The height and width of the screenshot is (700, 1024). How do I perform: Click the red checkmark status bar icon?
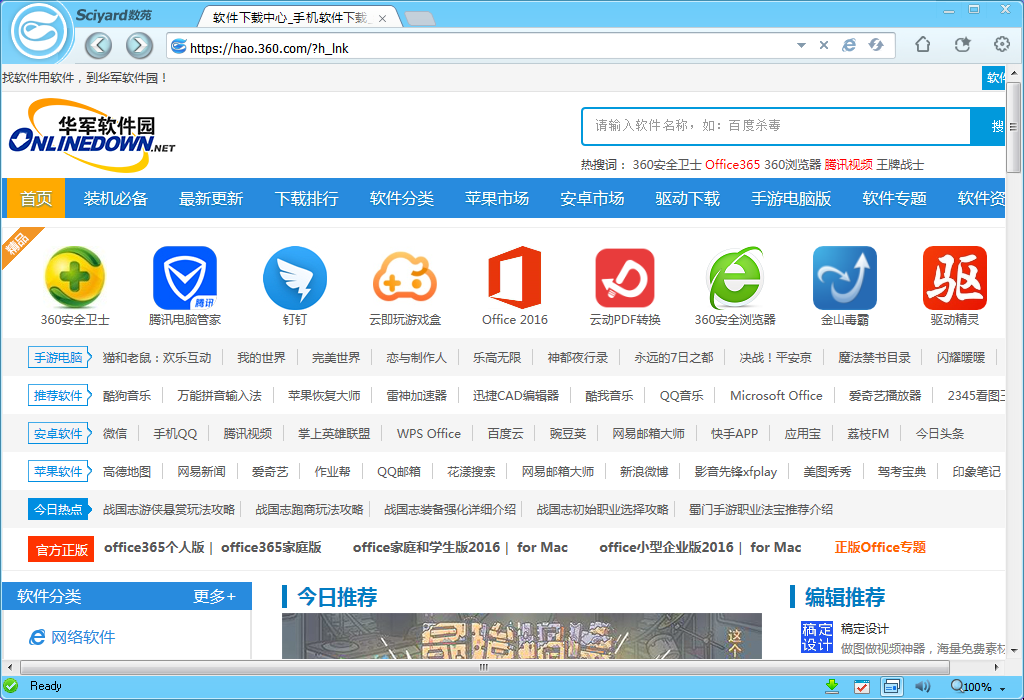861,686
